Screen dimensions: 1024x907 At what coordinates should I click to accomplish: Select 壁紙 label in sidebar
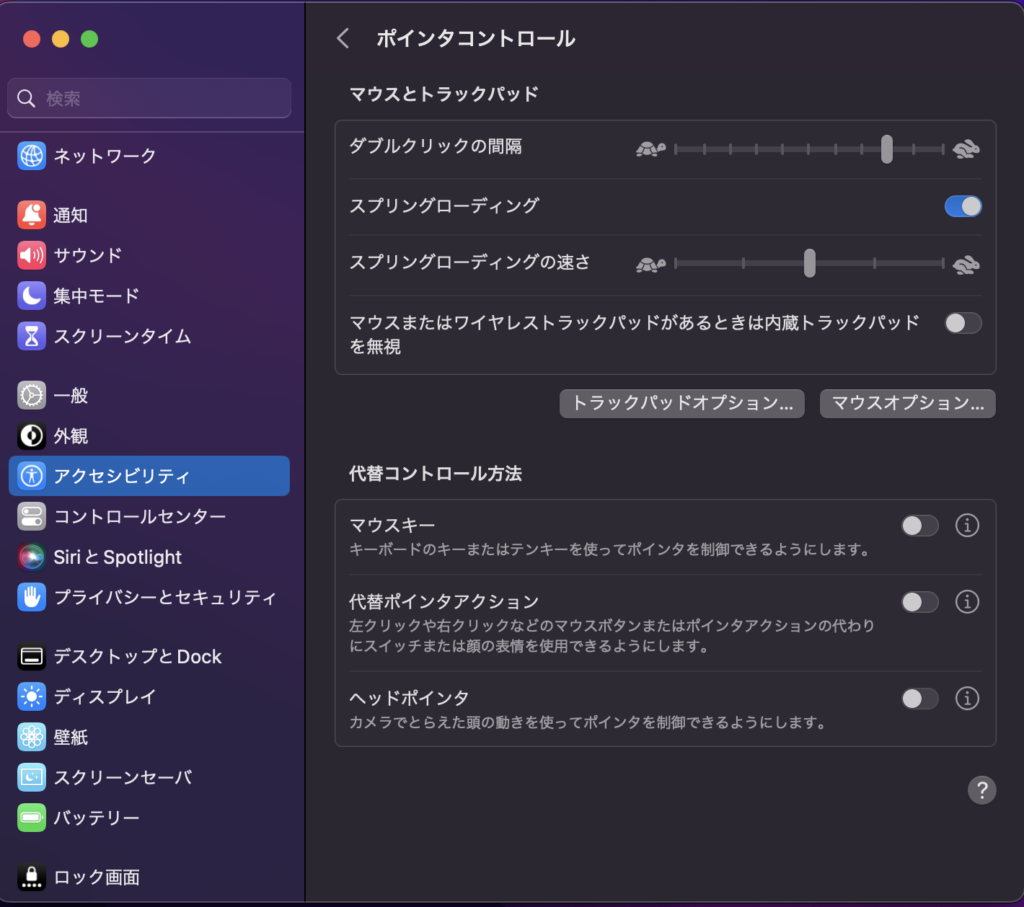click(x=71, y=737)
